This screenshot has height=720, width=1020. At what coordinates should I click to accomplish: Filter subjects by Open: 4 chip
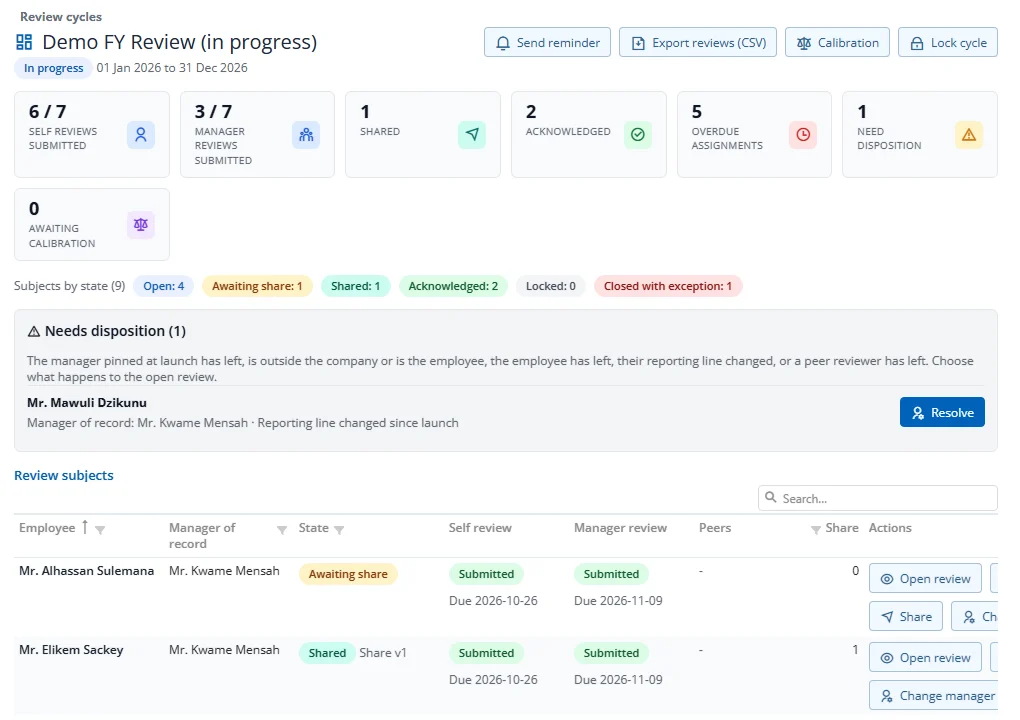(x=163, y=286)
